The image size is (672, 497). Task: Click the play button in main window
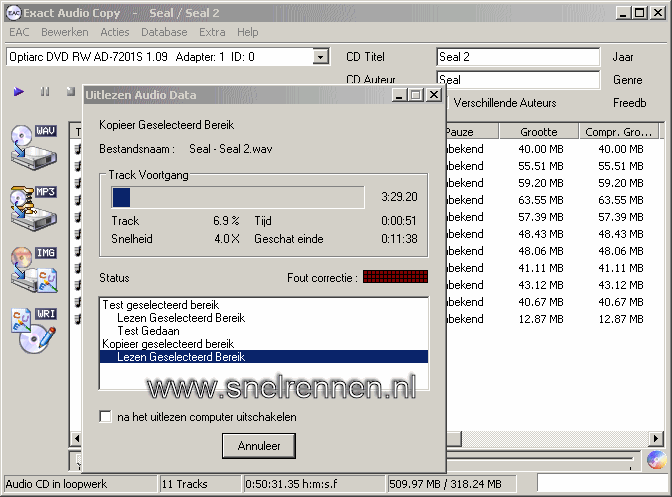pos(18,91)
